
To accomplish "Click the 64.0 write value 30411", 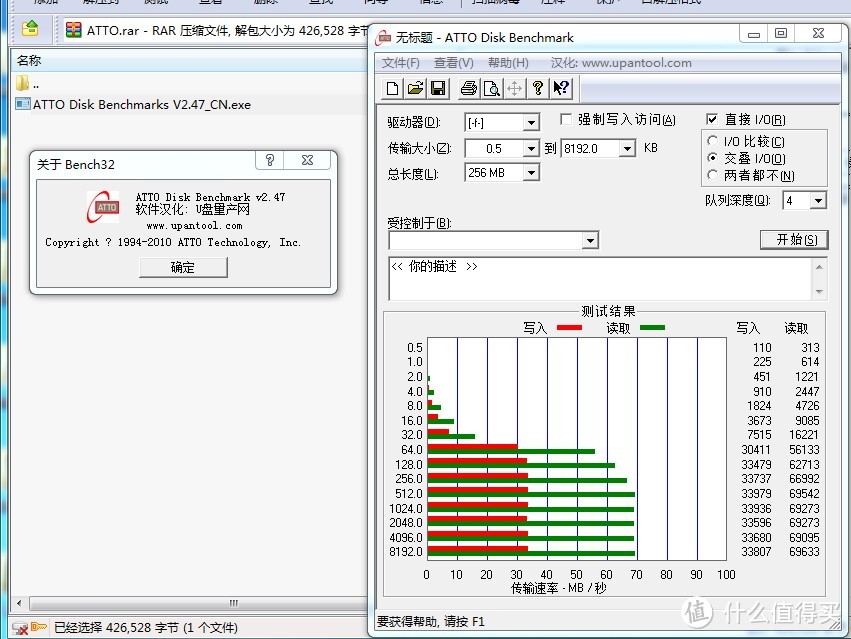I will point(756,450).
